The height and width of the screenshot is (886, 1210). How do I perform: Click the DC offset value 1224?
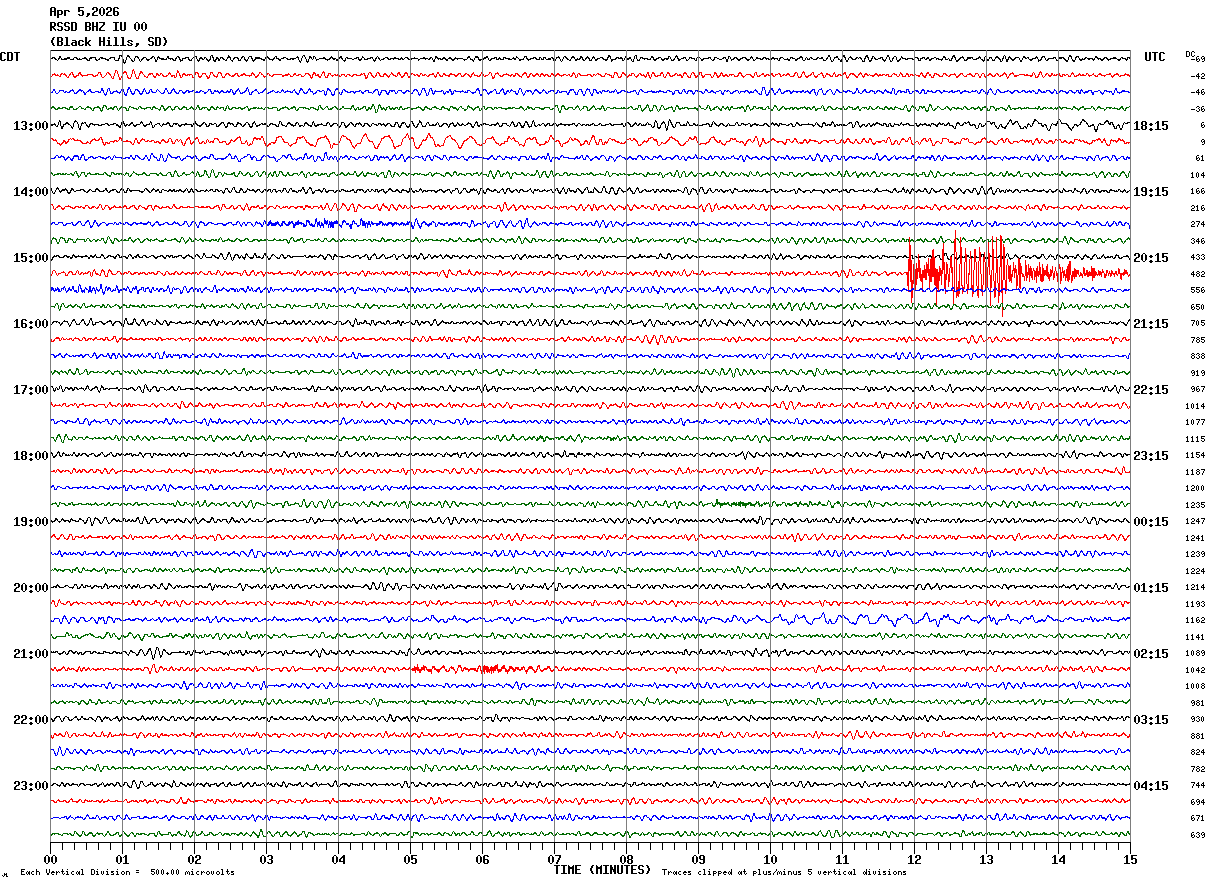click(x=1196, y=571)
